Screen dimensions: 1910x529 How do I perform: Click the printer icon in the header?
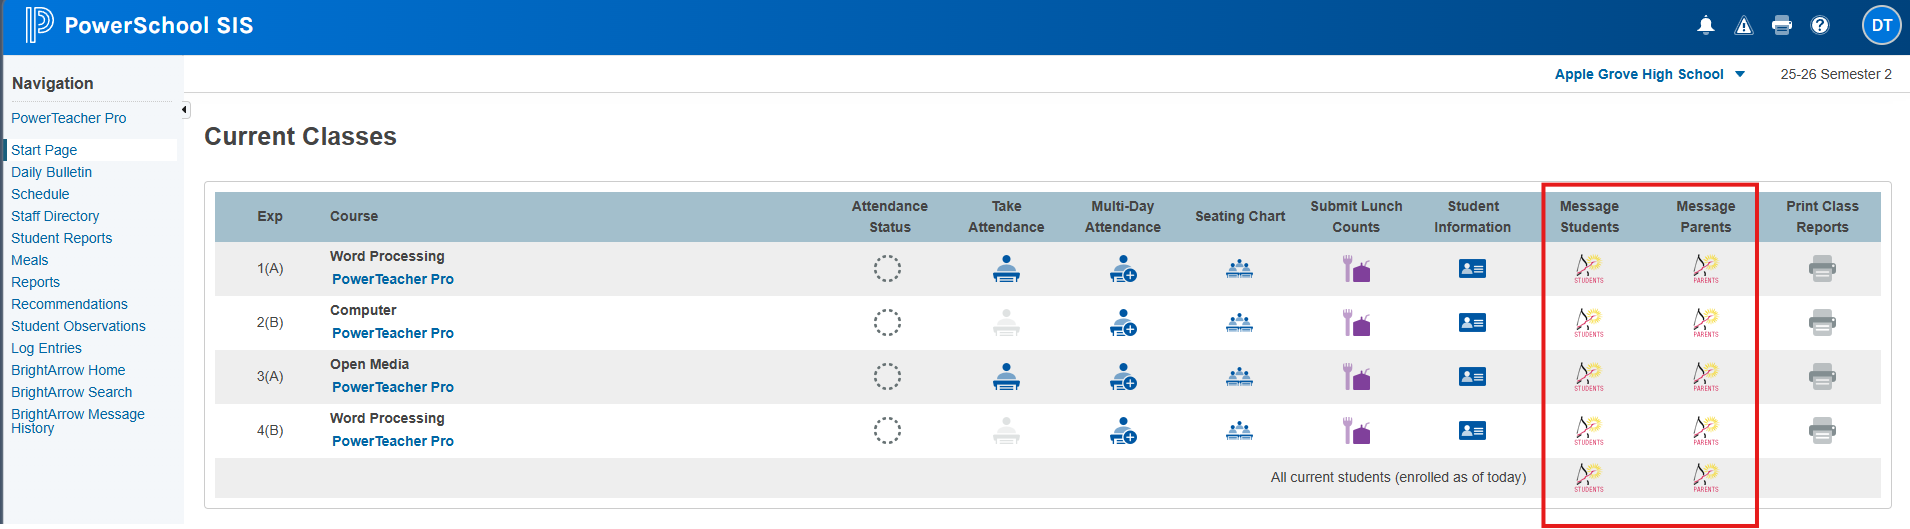1782,26
